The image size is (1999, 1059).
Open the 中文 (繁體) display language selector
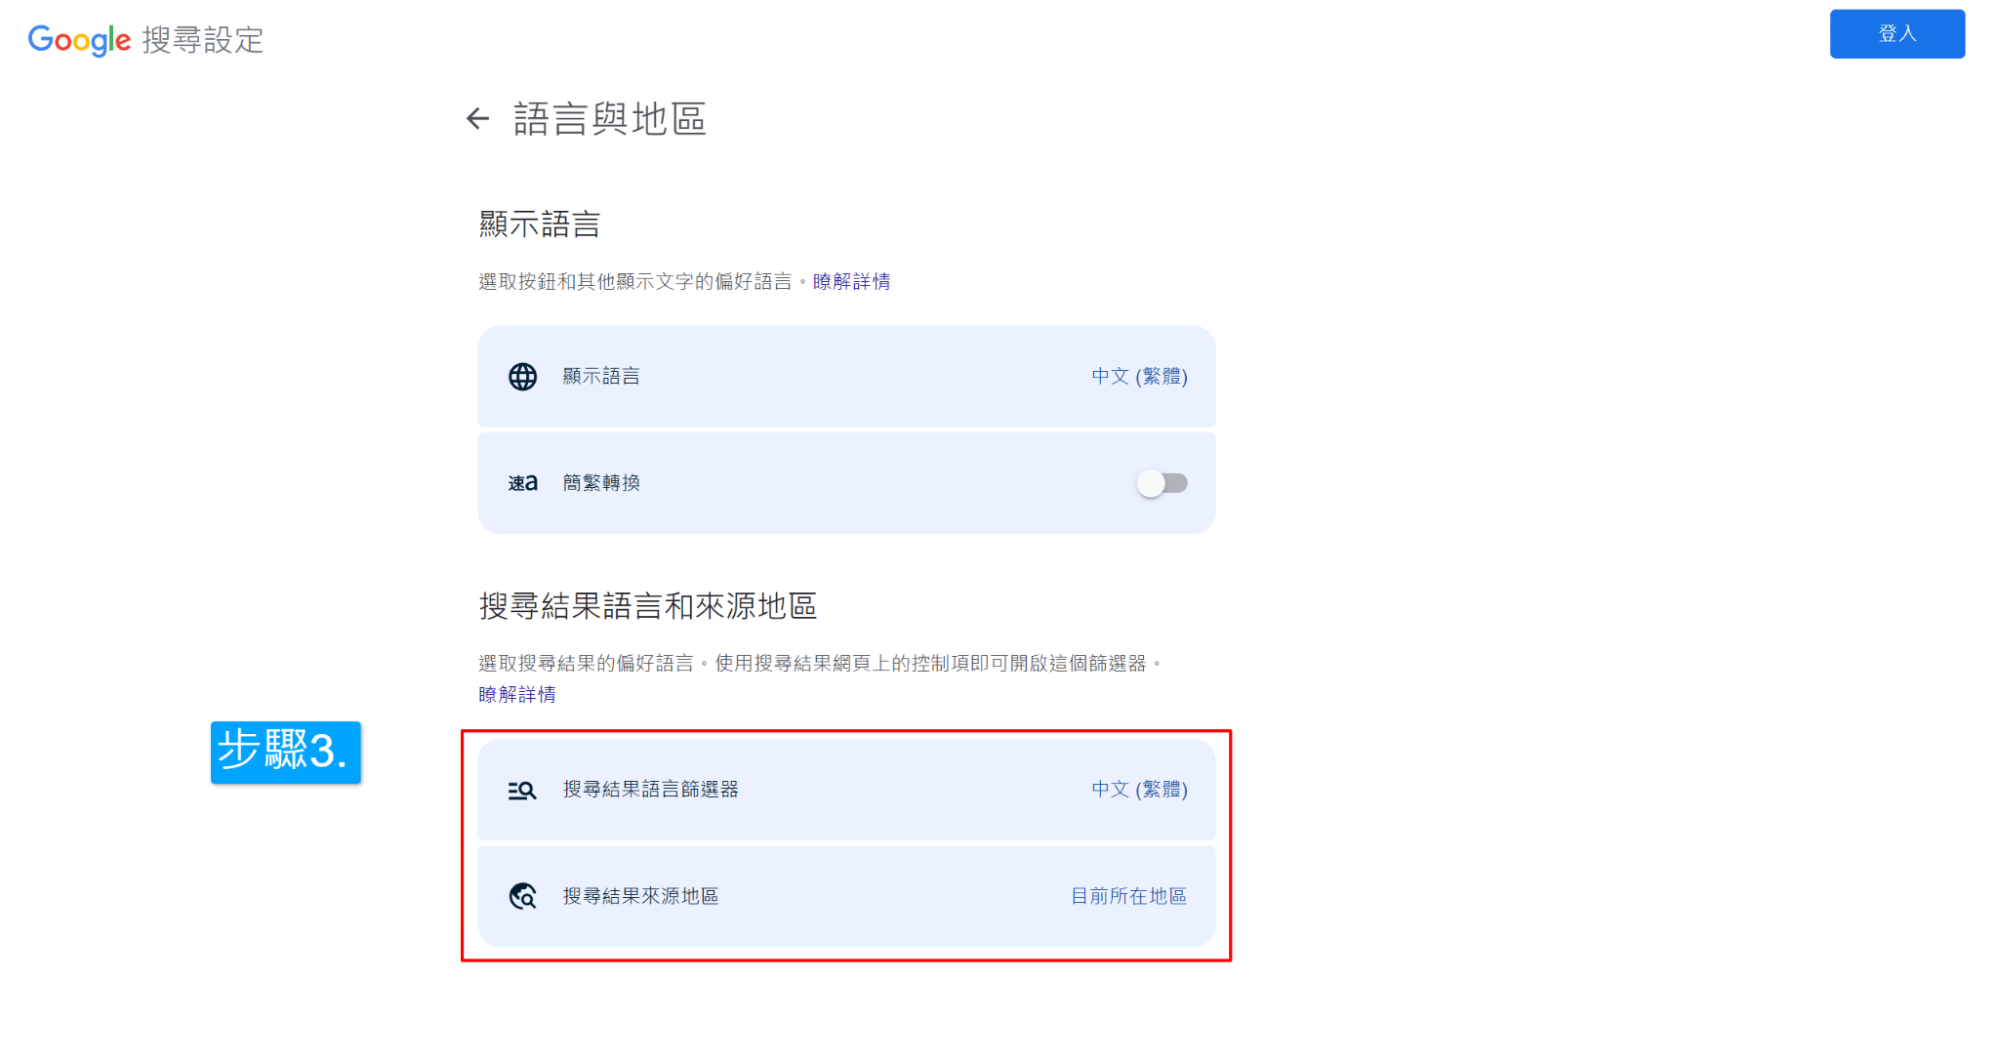(1139, 377)
